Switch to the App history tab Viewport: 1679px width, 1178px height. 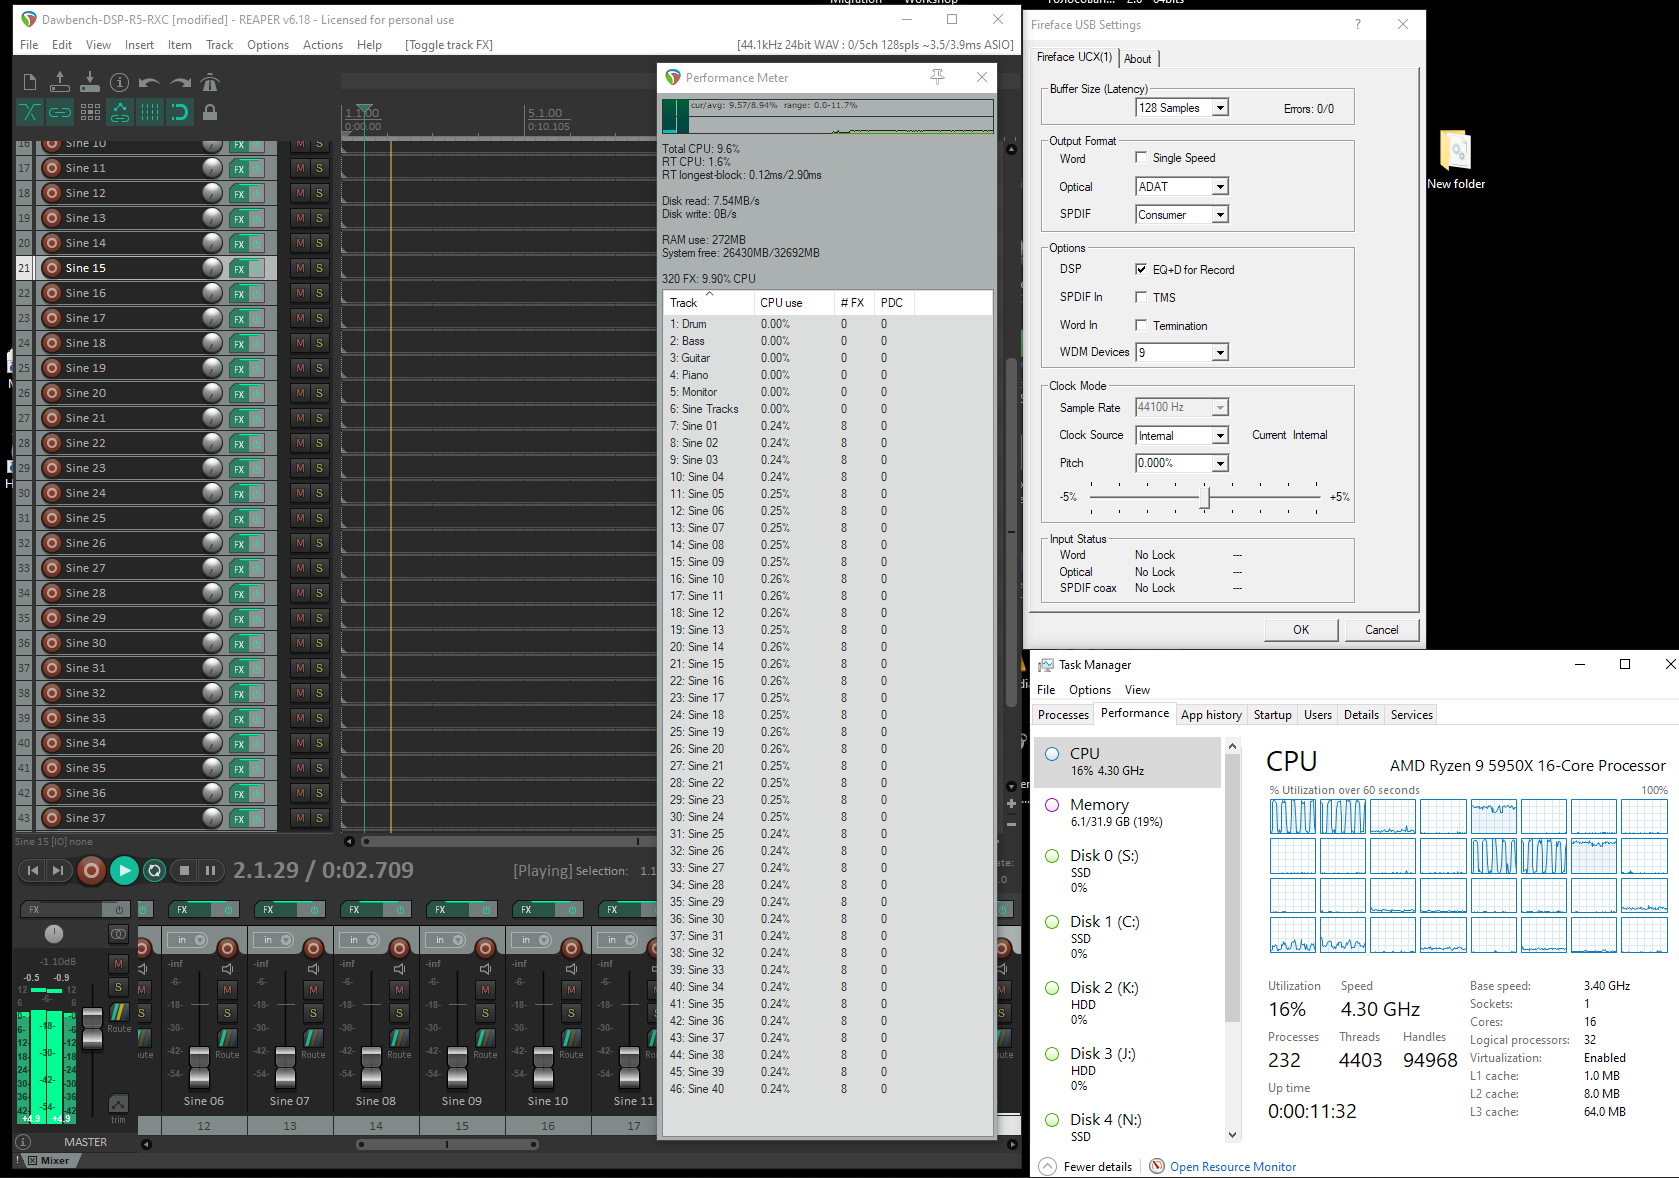pyautogui.click(x=1211, y=715)
